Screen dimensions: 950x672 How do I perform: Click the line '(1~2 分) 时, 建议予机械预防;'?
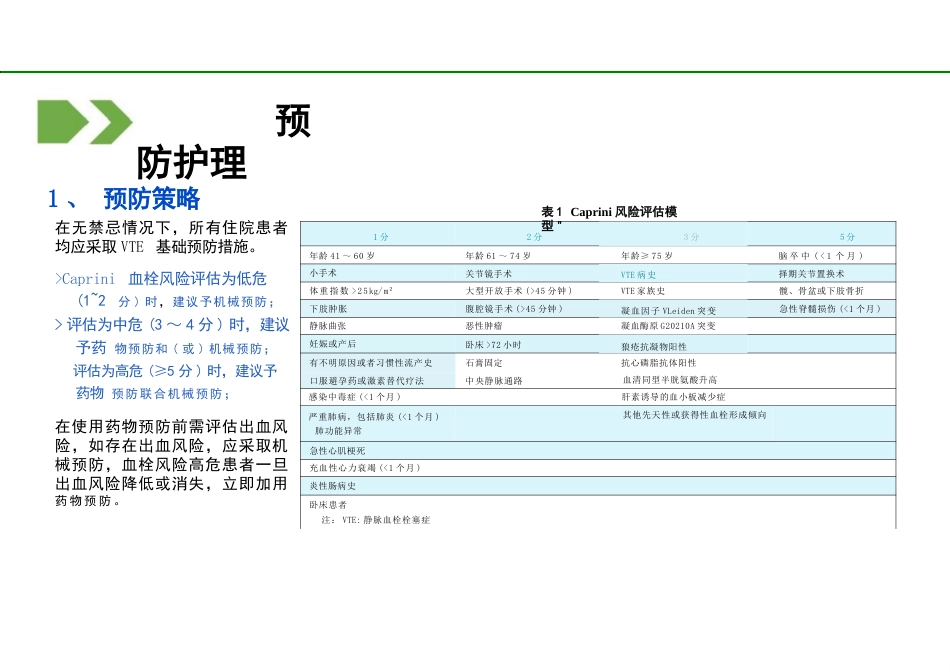[176, 301]
